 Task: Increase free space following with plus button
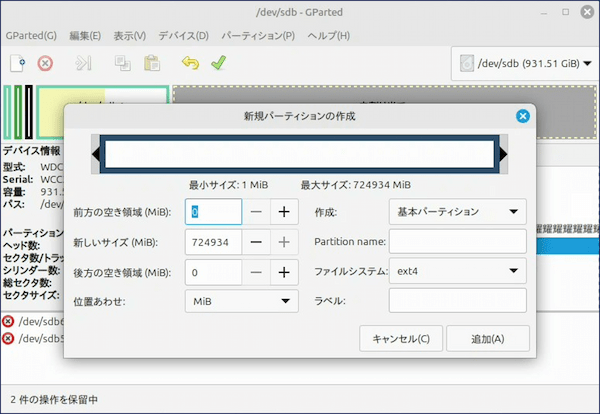click(x=284, y=272)
